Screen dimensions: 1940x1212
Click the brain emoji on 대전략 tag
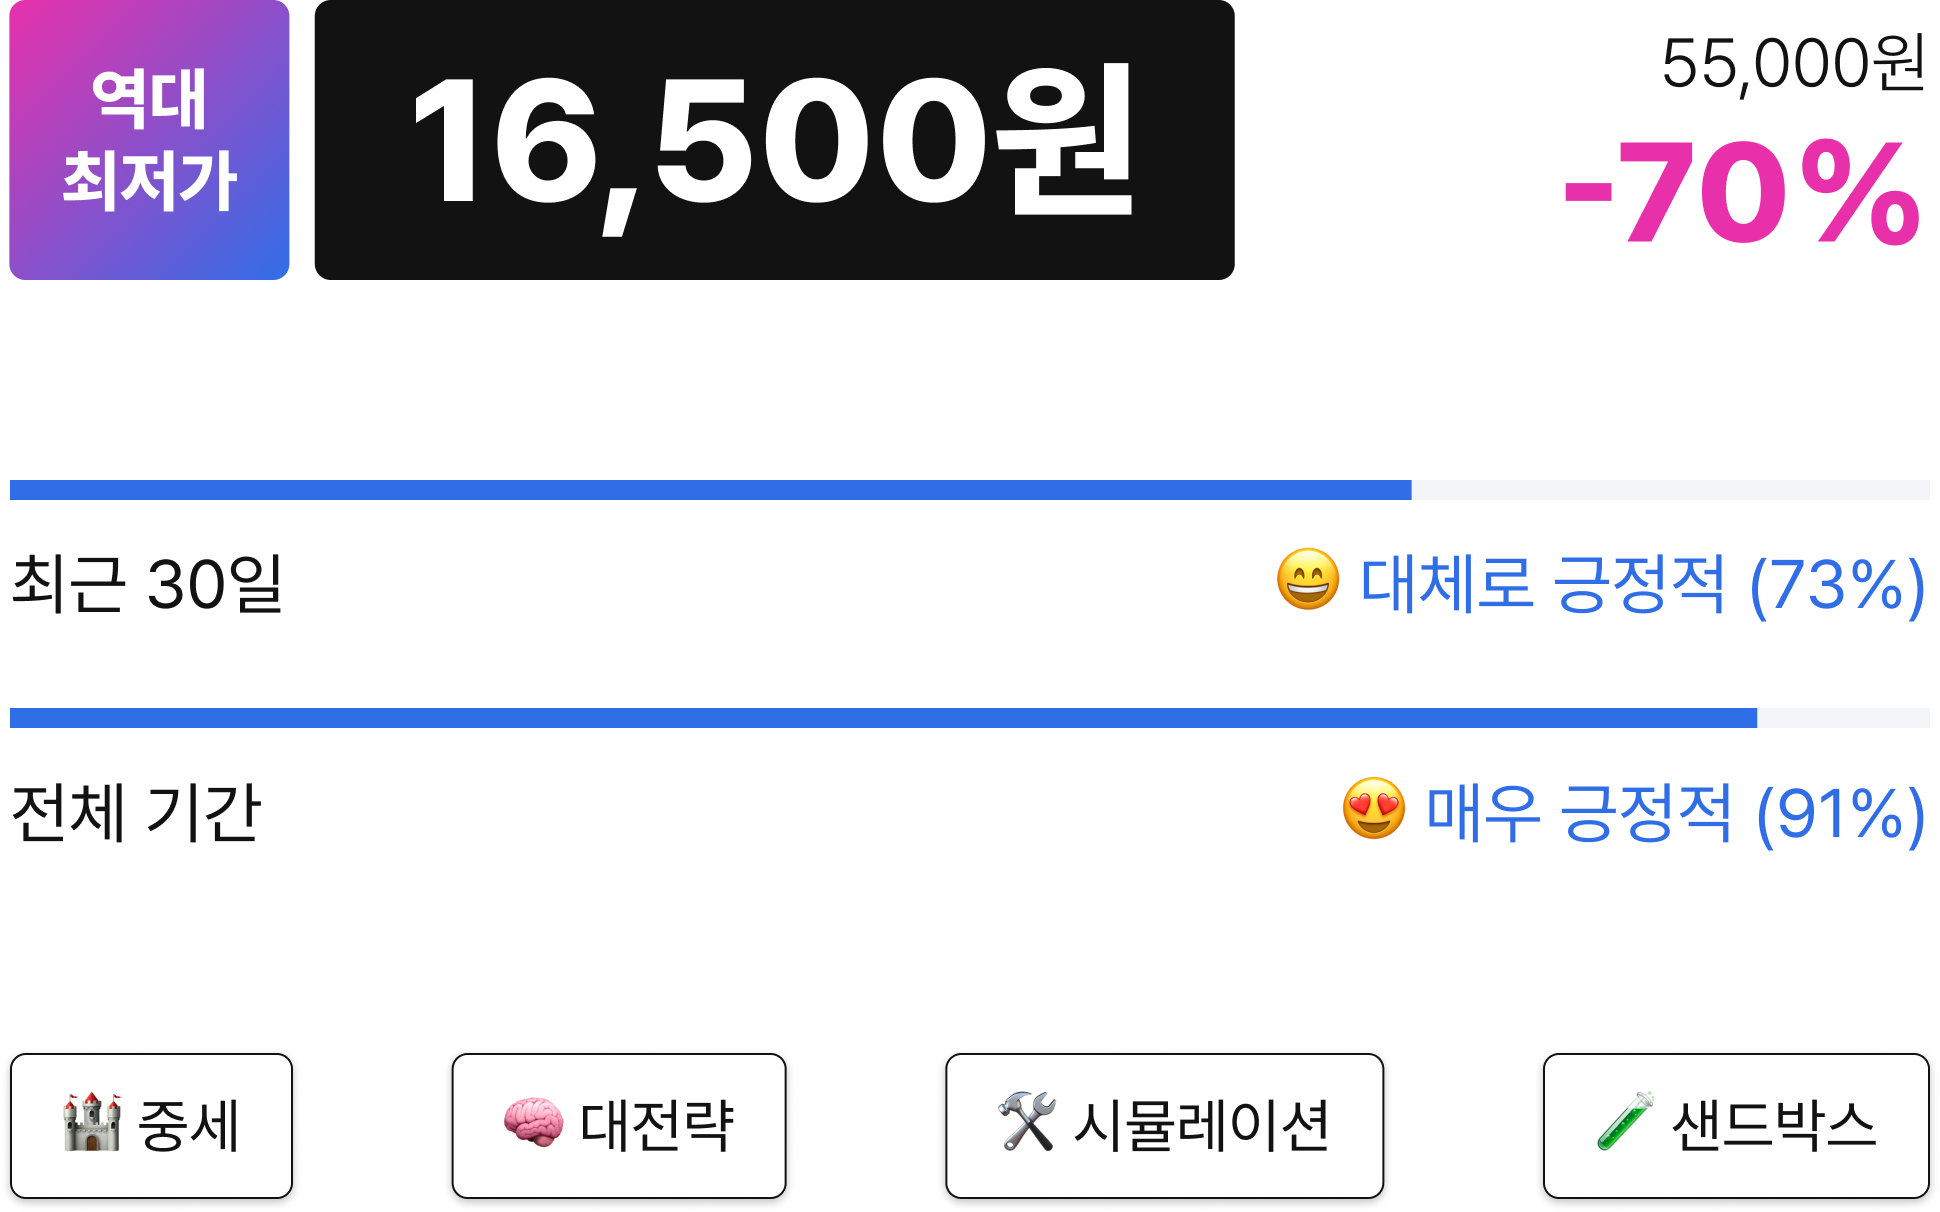[533, 1123]
